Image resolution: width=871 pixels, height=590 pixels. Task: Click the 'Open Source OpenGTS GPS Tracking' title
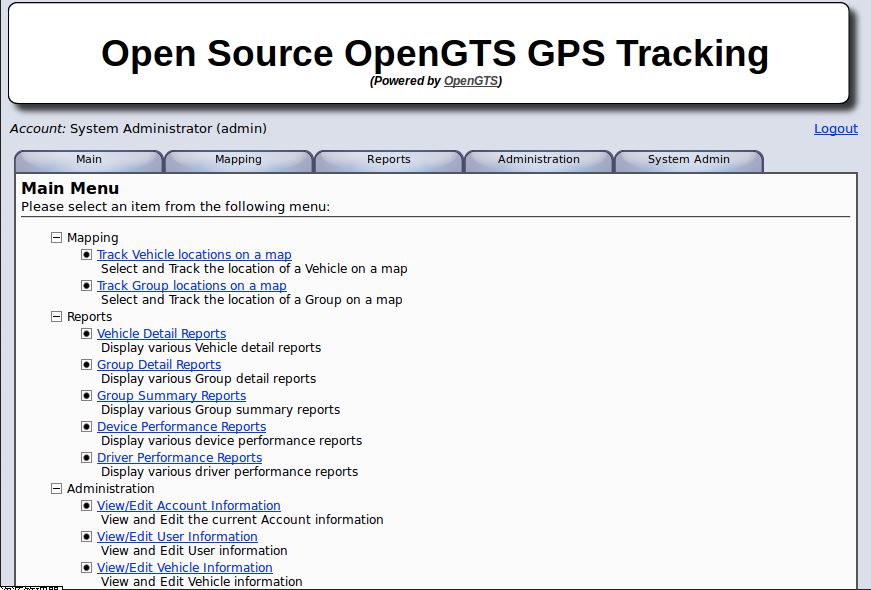pos(435,54)
